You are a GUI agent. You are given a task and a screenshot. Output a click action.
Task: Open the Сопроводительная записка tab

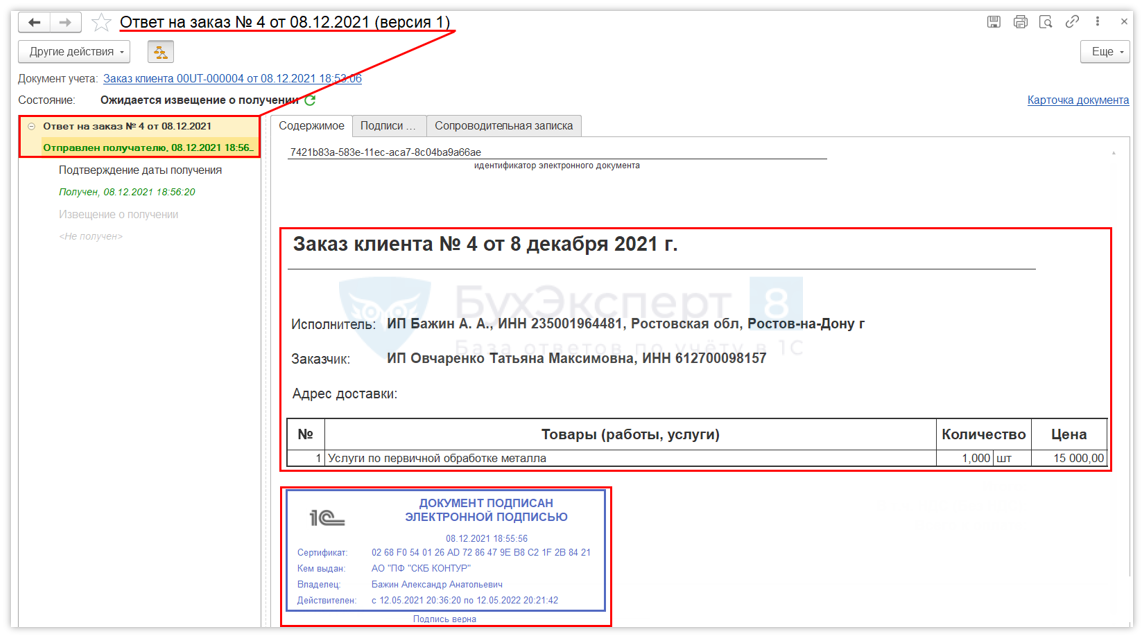pos(503,126)
